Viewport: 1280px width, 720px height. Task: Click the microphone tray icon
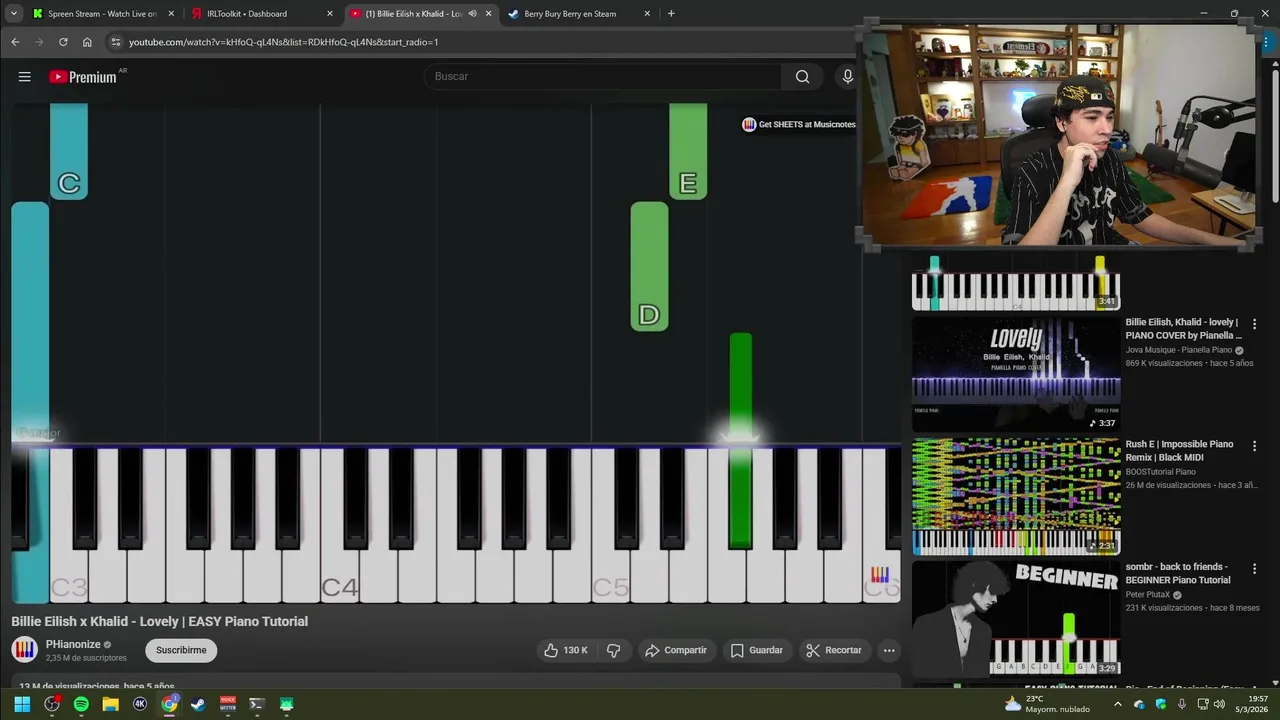(x=1182, y=704)
